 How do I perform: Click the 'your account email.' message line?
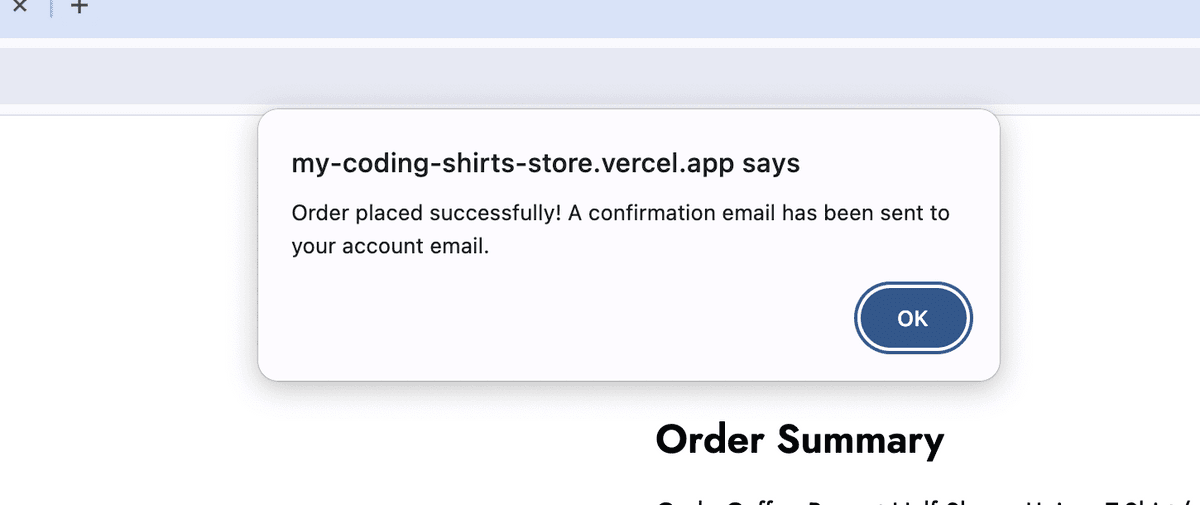(x=390, y=246)
